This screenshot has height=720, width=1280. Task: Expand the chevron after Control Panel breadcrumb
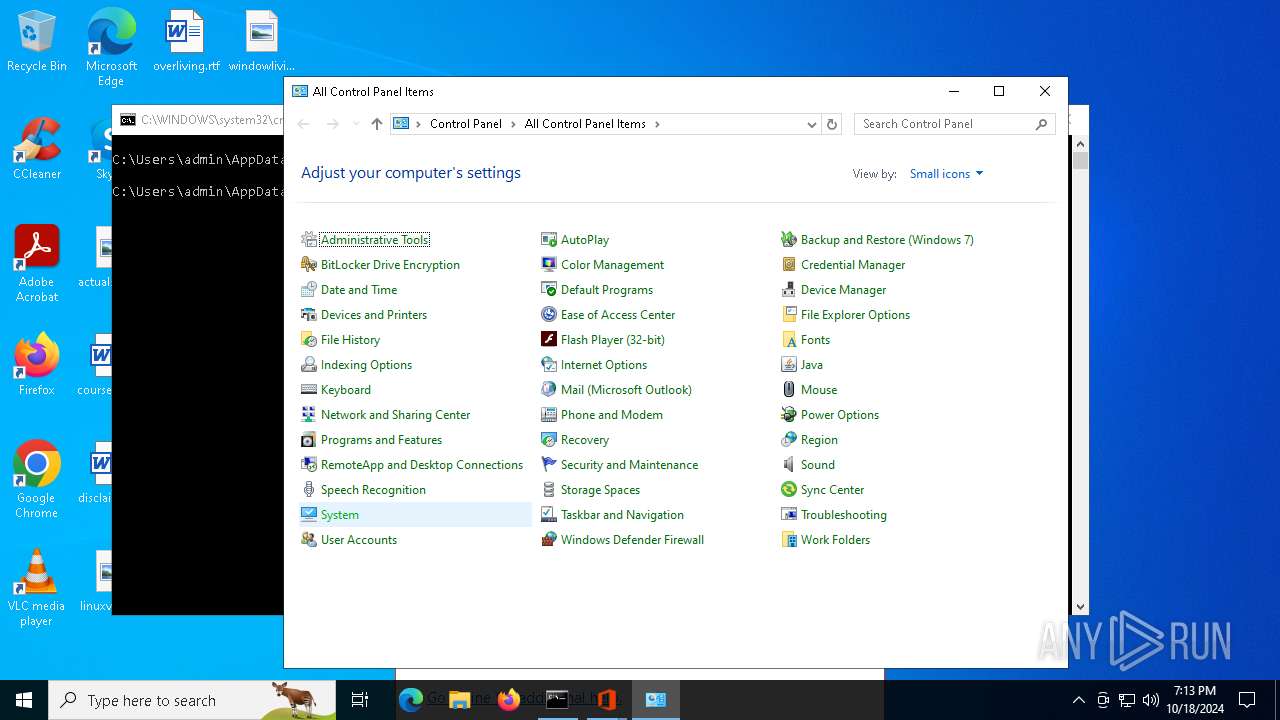(x=513, y=124)
